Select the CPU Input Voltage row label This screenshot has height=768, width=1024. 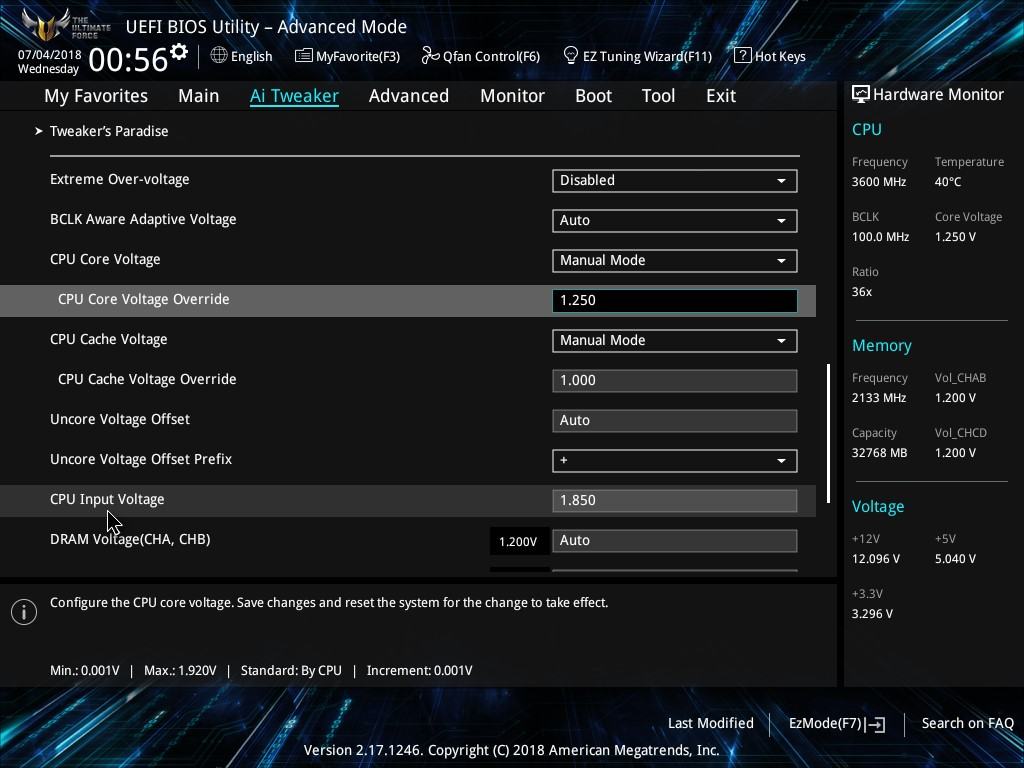[x=107, y=500]
